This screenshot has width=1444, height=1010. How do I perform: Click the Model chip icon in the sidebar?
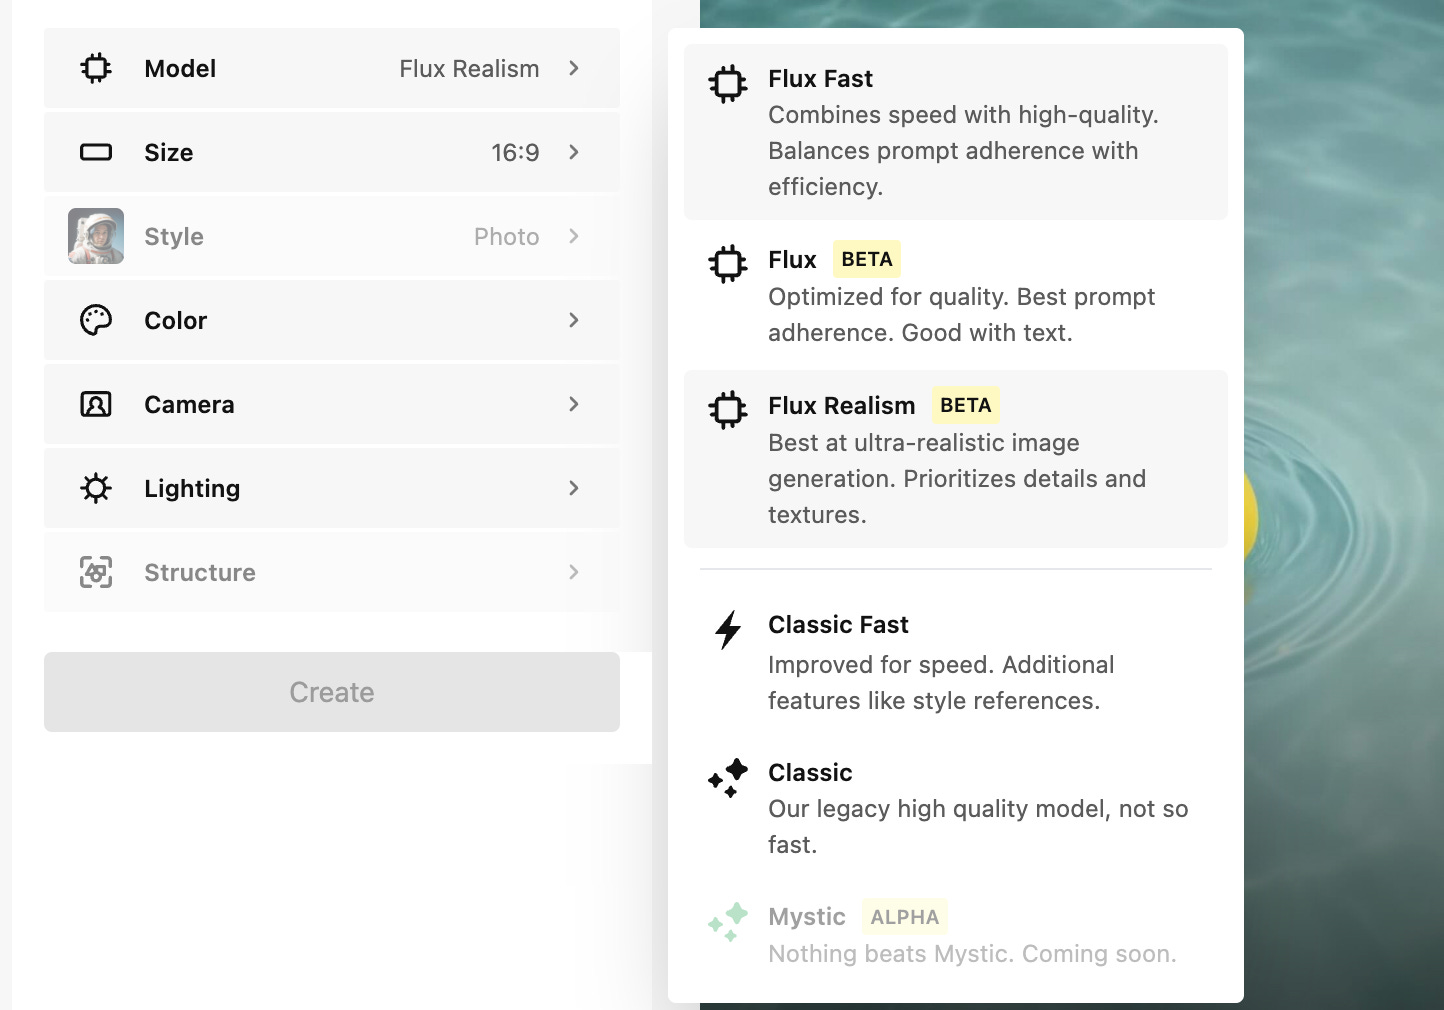[95, 68]
